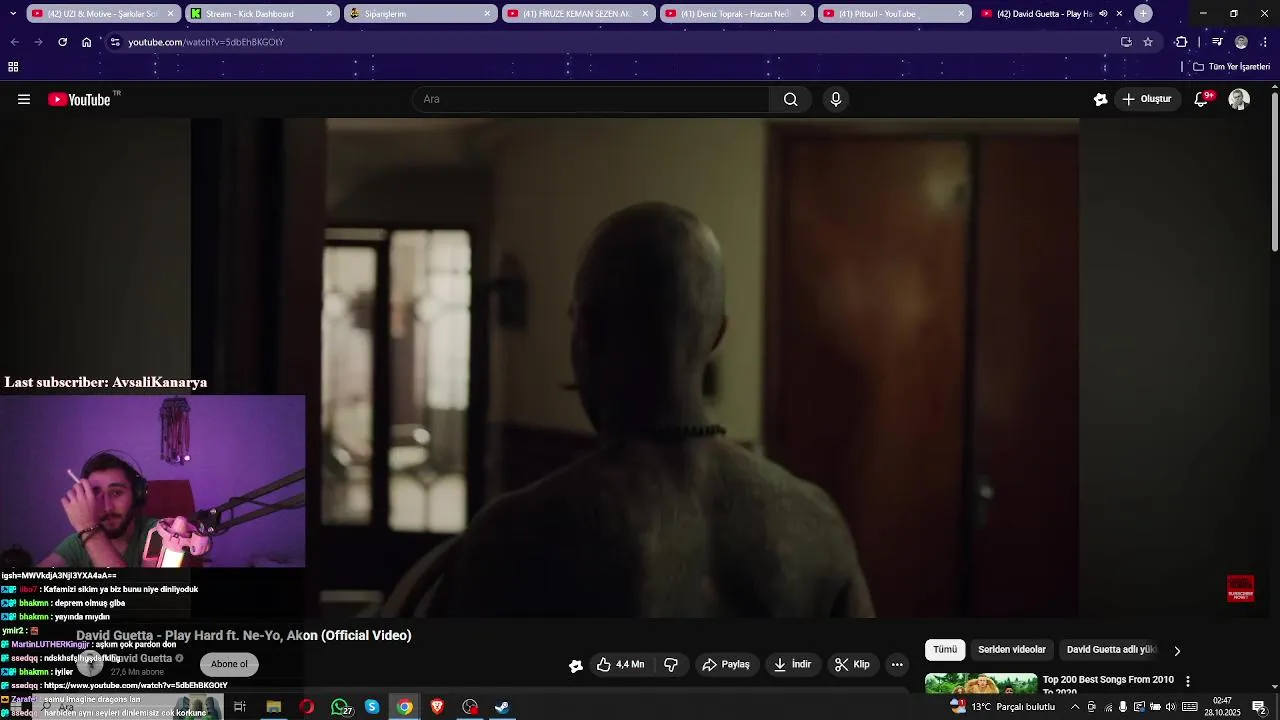Reload the page
This screenshot has height=720, width=1280.
62,42
